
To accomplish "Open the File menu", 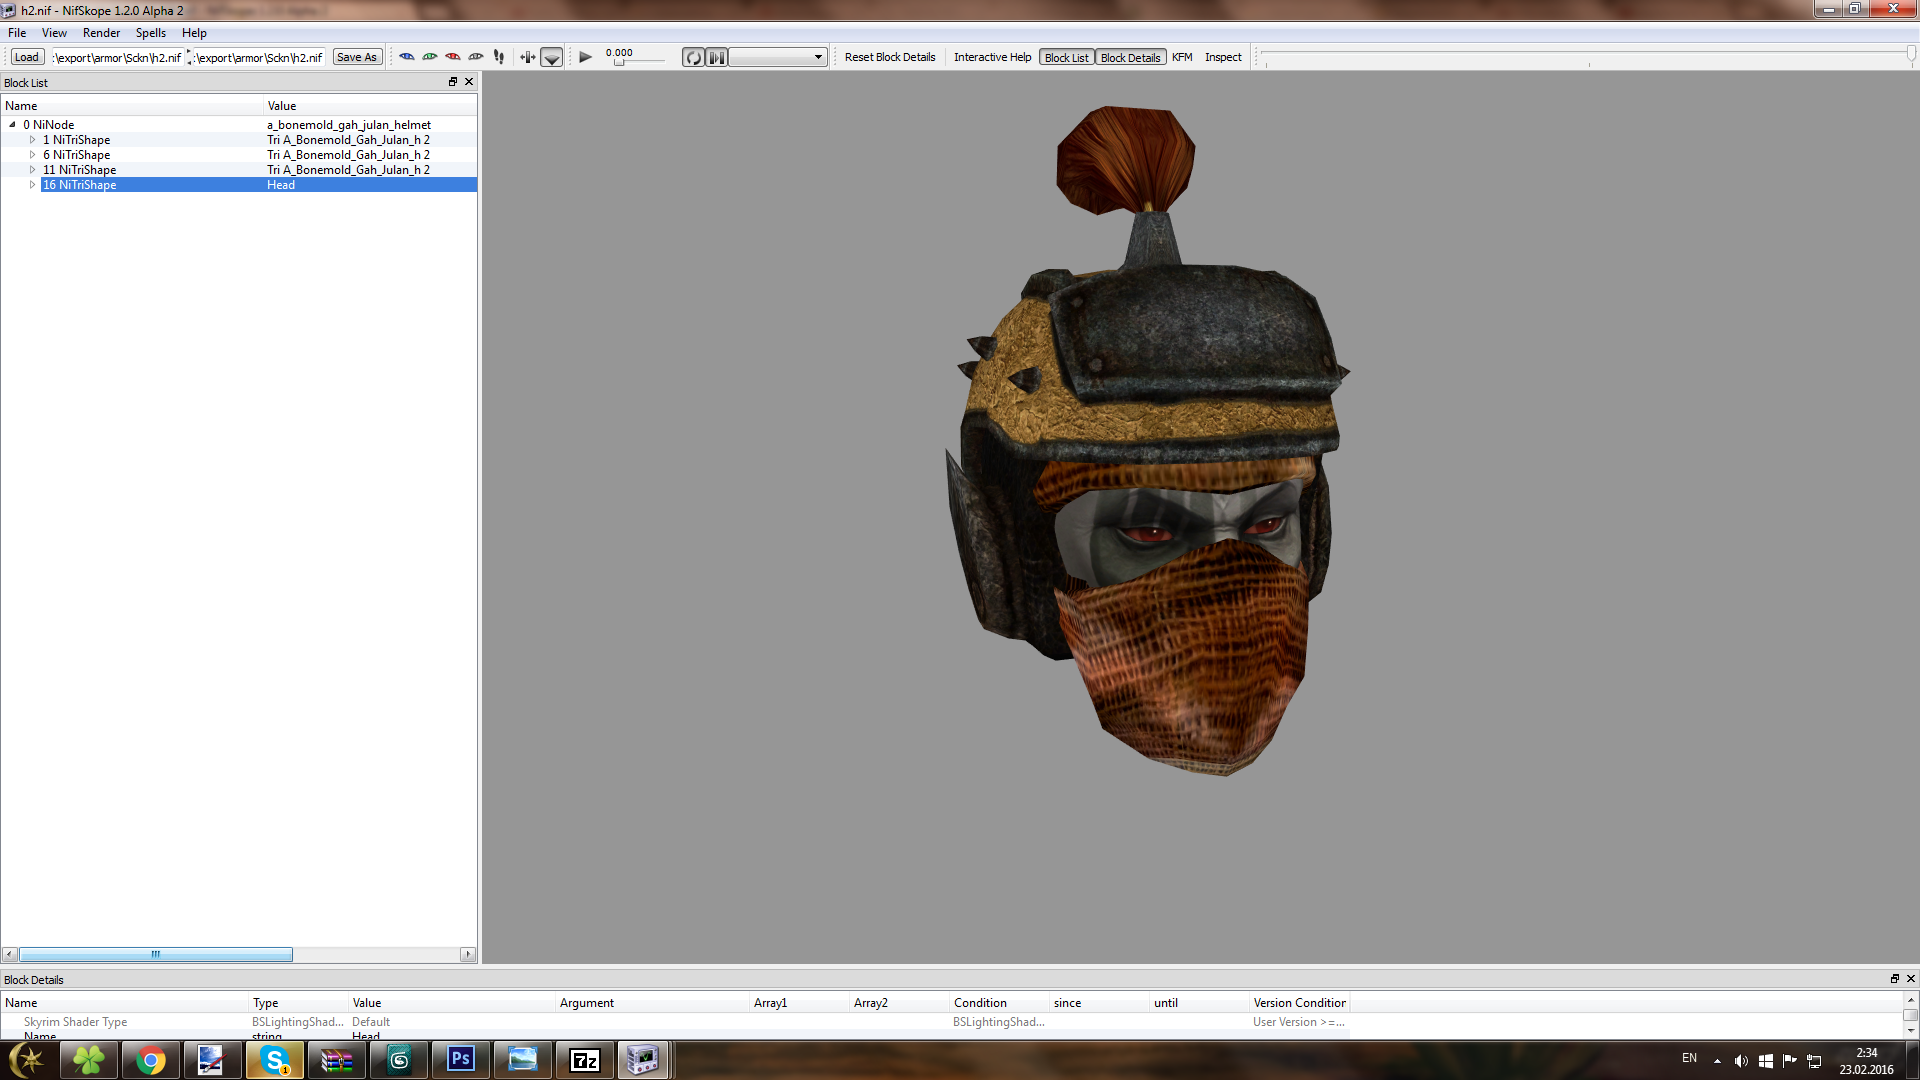I will point(17,33).
